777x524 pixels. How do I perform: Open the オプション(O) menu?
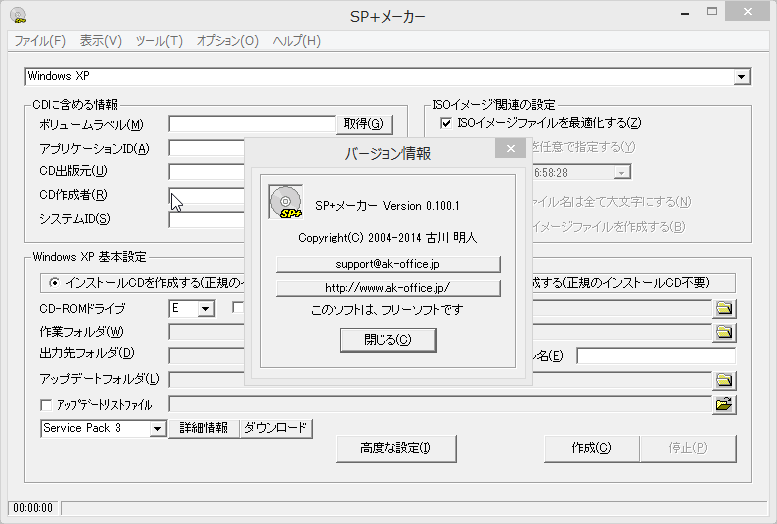pyautogui.click(x=227, y=41)
